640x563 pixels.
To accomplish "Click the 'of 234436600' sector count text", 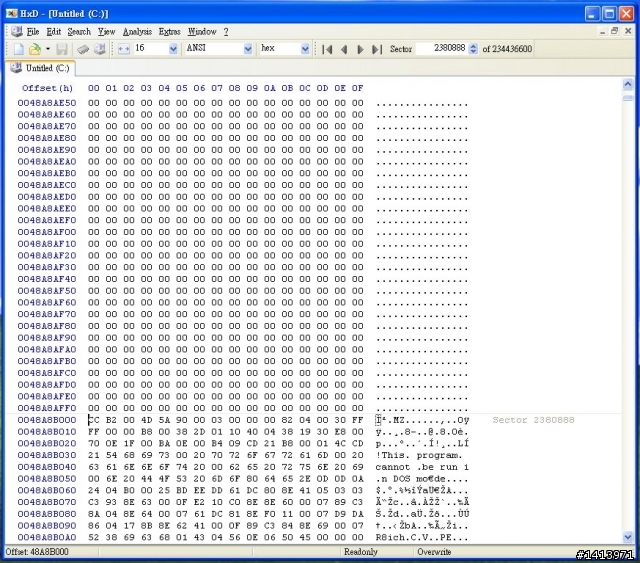I will pyautogui.click(x=507, y=49).
